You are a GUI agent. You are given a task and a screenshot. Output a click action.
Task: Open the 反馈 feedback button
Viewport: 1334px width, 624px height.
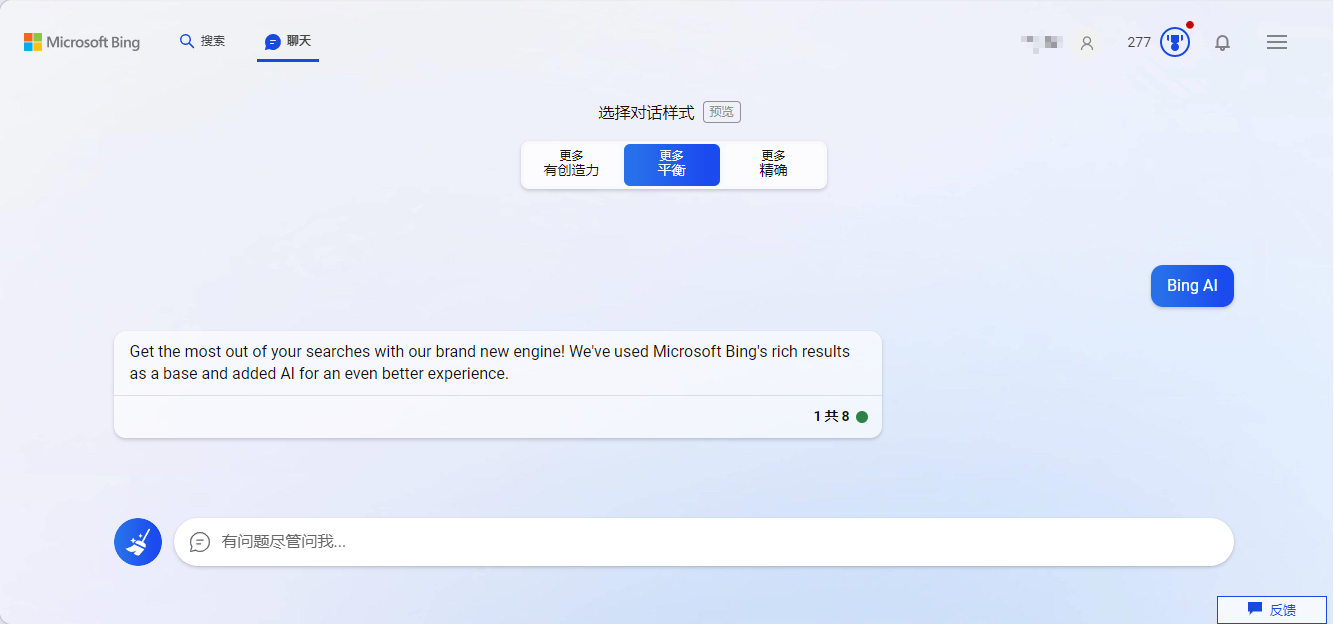(1272, 609)
